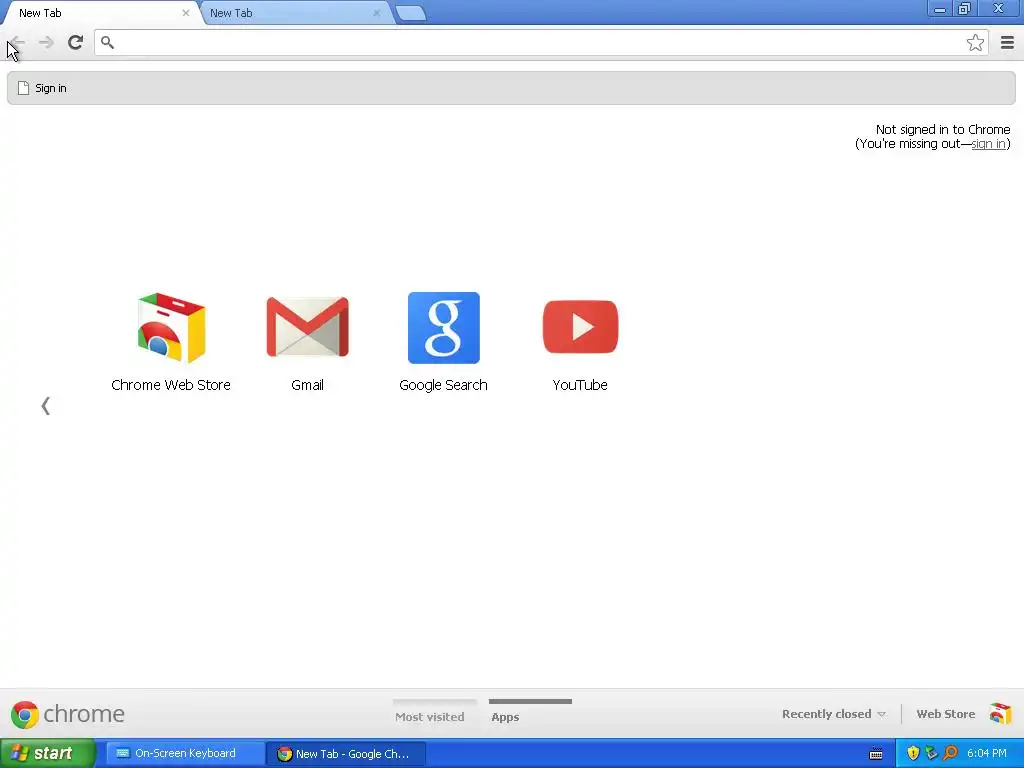This screenshot has width=1024, height=768.
Task: Close the first New Tab
Action: click(185, 12)
